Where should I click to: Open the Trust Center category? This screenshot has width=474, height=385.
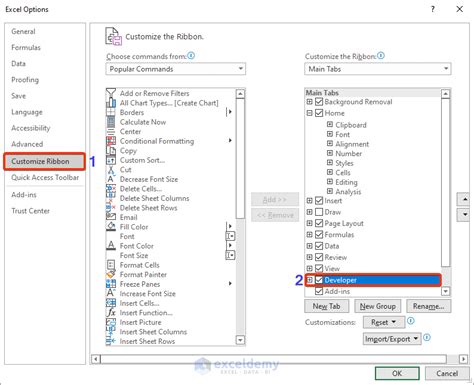(30, 211)
